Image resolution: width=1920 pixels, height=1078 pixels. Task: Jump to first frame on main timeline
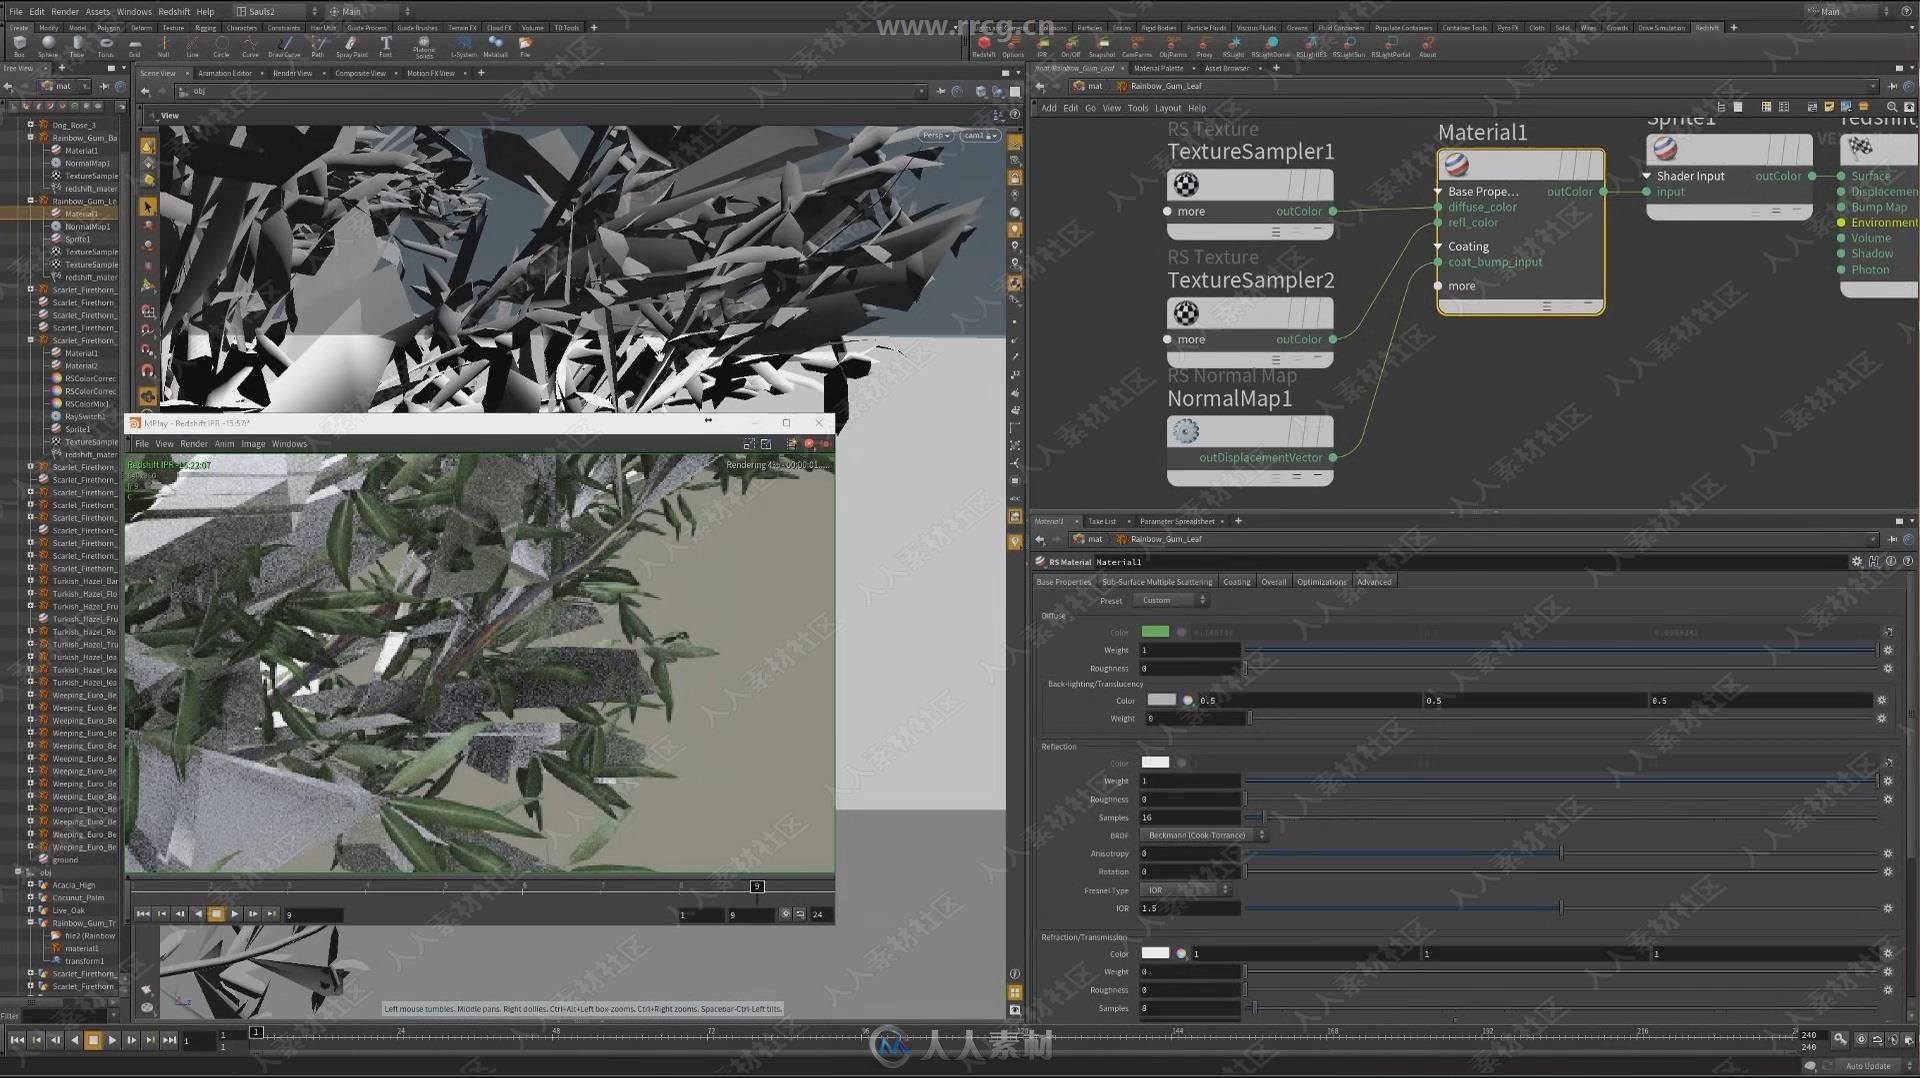point(17,1040)
